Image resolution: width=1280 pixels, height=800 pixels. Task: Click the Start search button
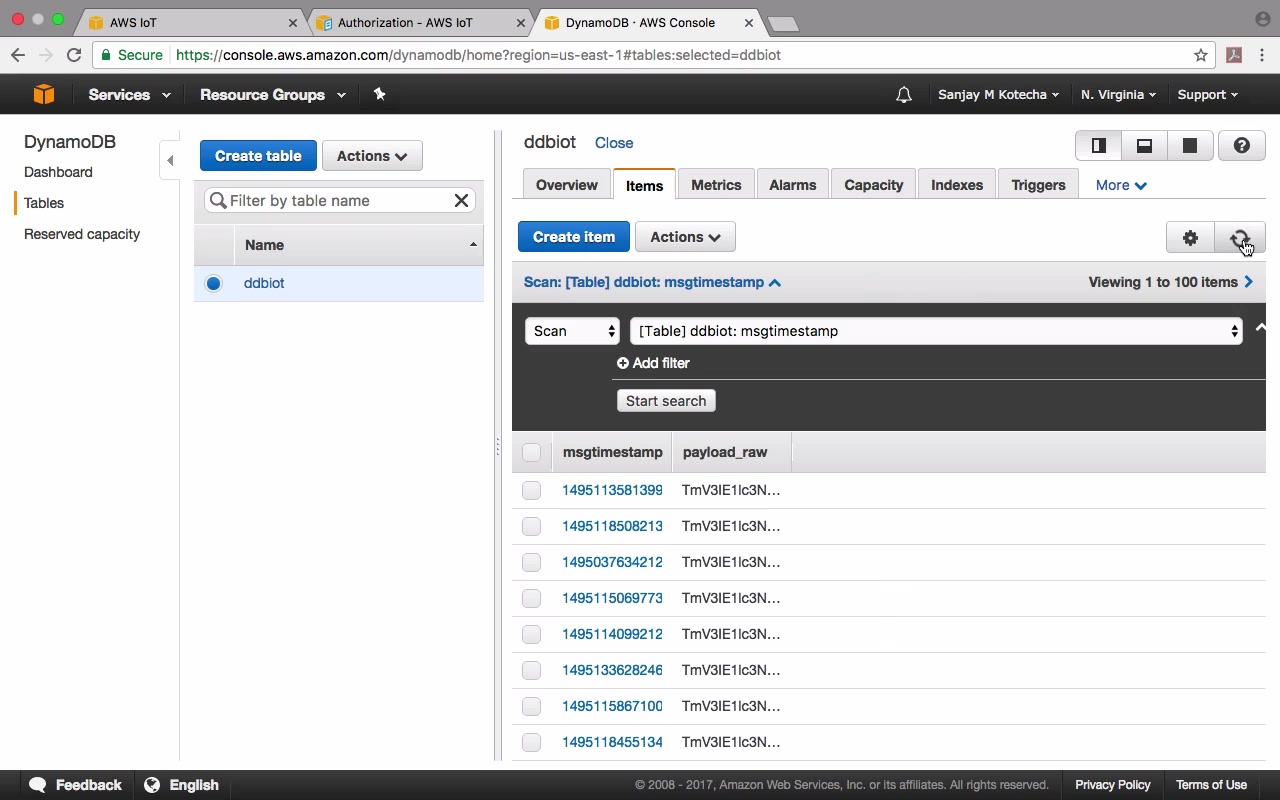point(666,401)
